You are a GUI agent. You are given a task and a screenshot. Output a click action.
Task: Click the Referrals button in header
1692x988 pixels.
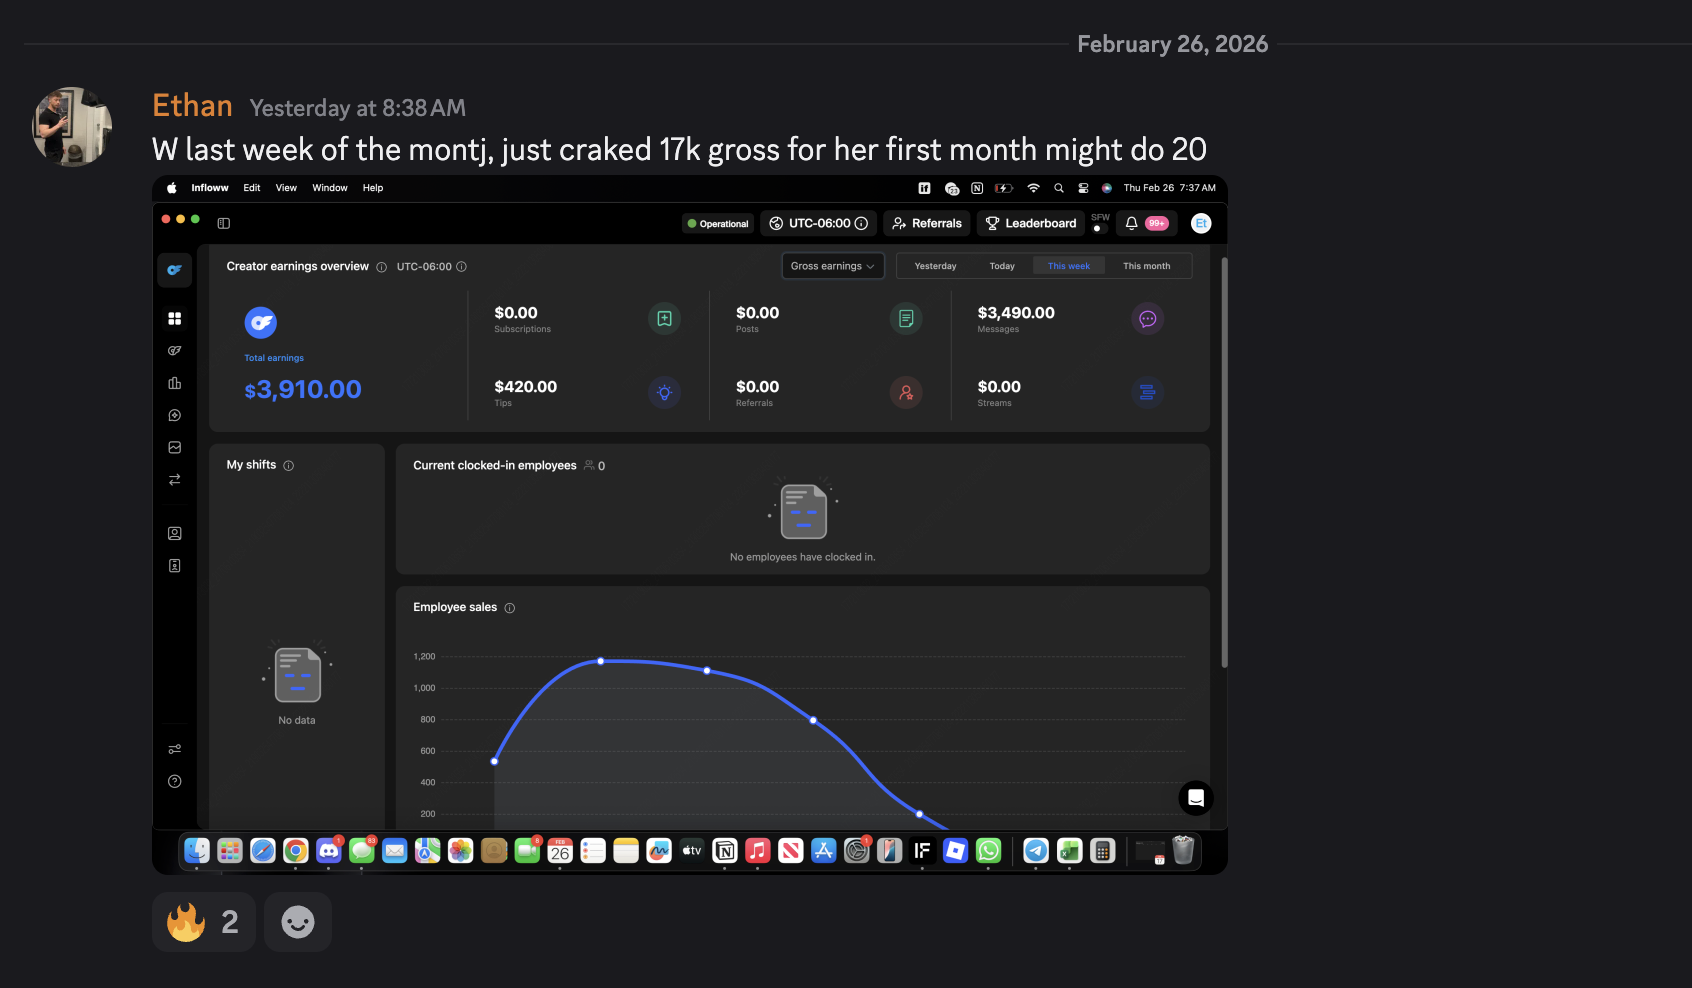(x=926, y=224)
